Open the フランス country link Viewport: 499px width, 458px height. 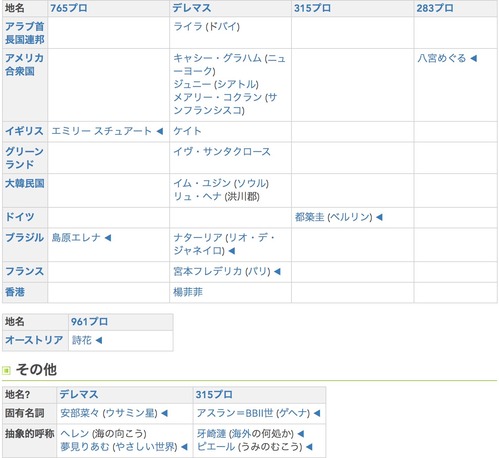click(24, 271)
